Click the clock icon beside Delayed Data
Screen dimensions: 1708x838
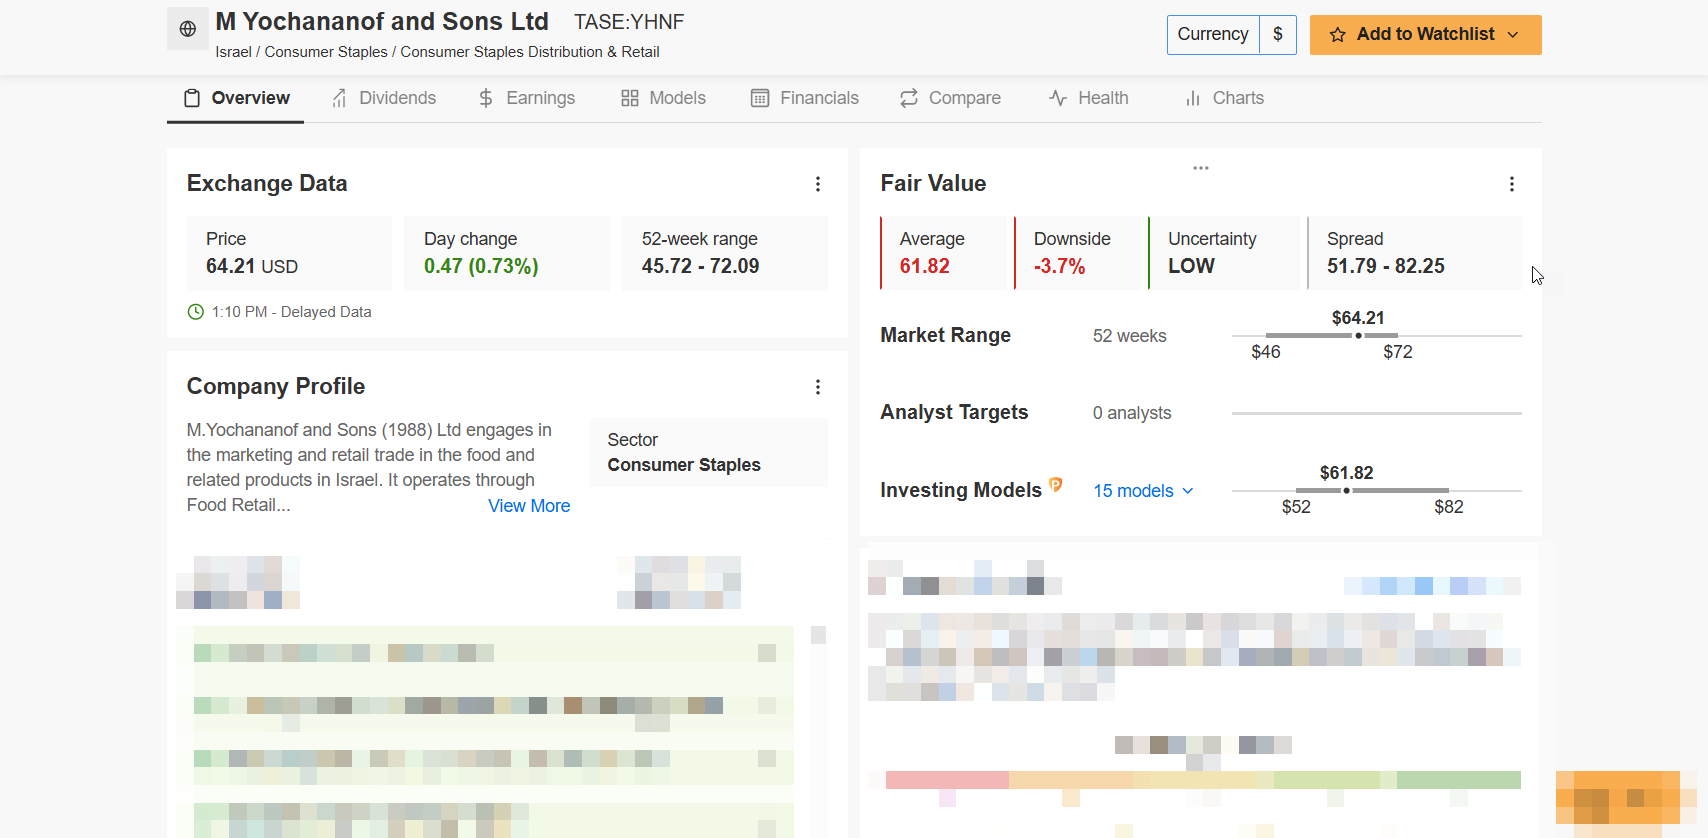click(x=196, y=312)
